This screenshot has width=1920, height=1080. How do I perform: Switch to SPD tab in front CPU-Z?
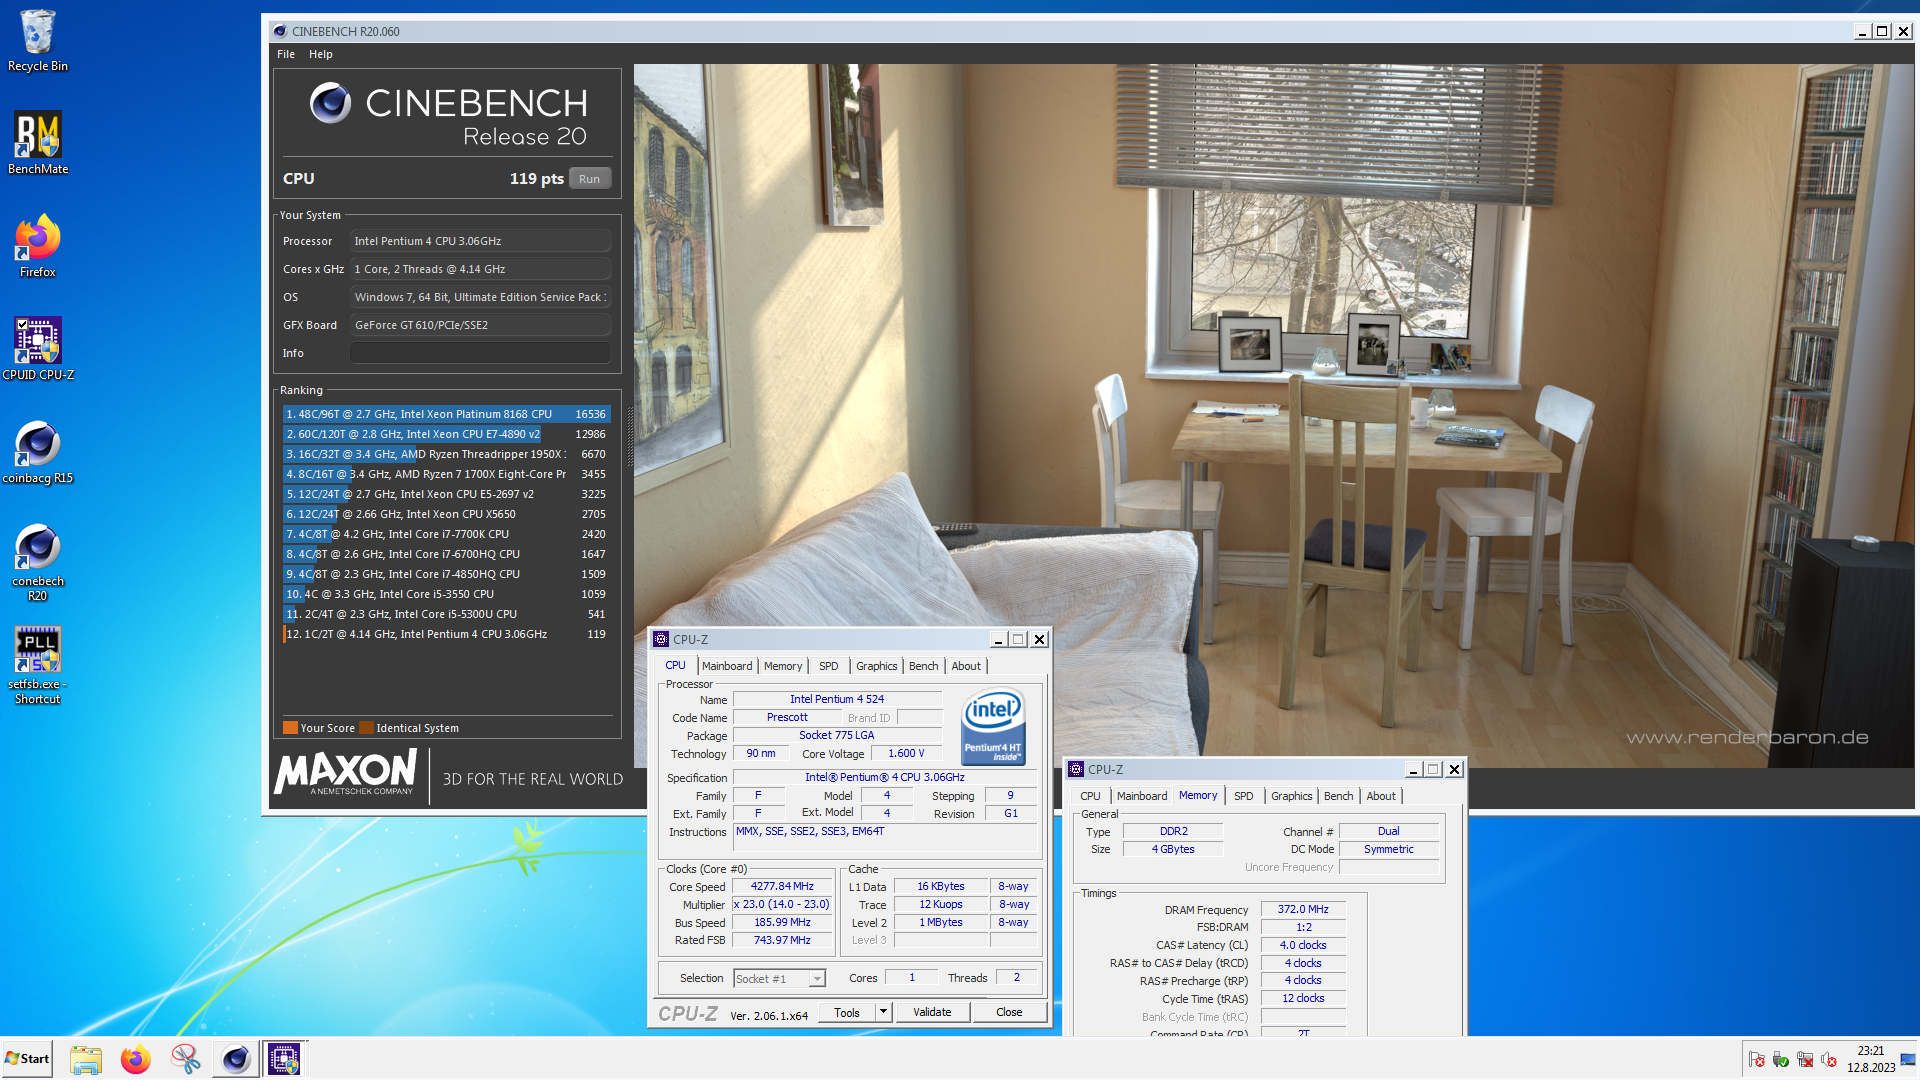(829, 666)
